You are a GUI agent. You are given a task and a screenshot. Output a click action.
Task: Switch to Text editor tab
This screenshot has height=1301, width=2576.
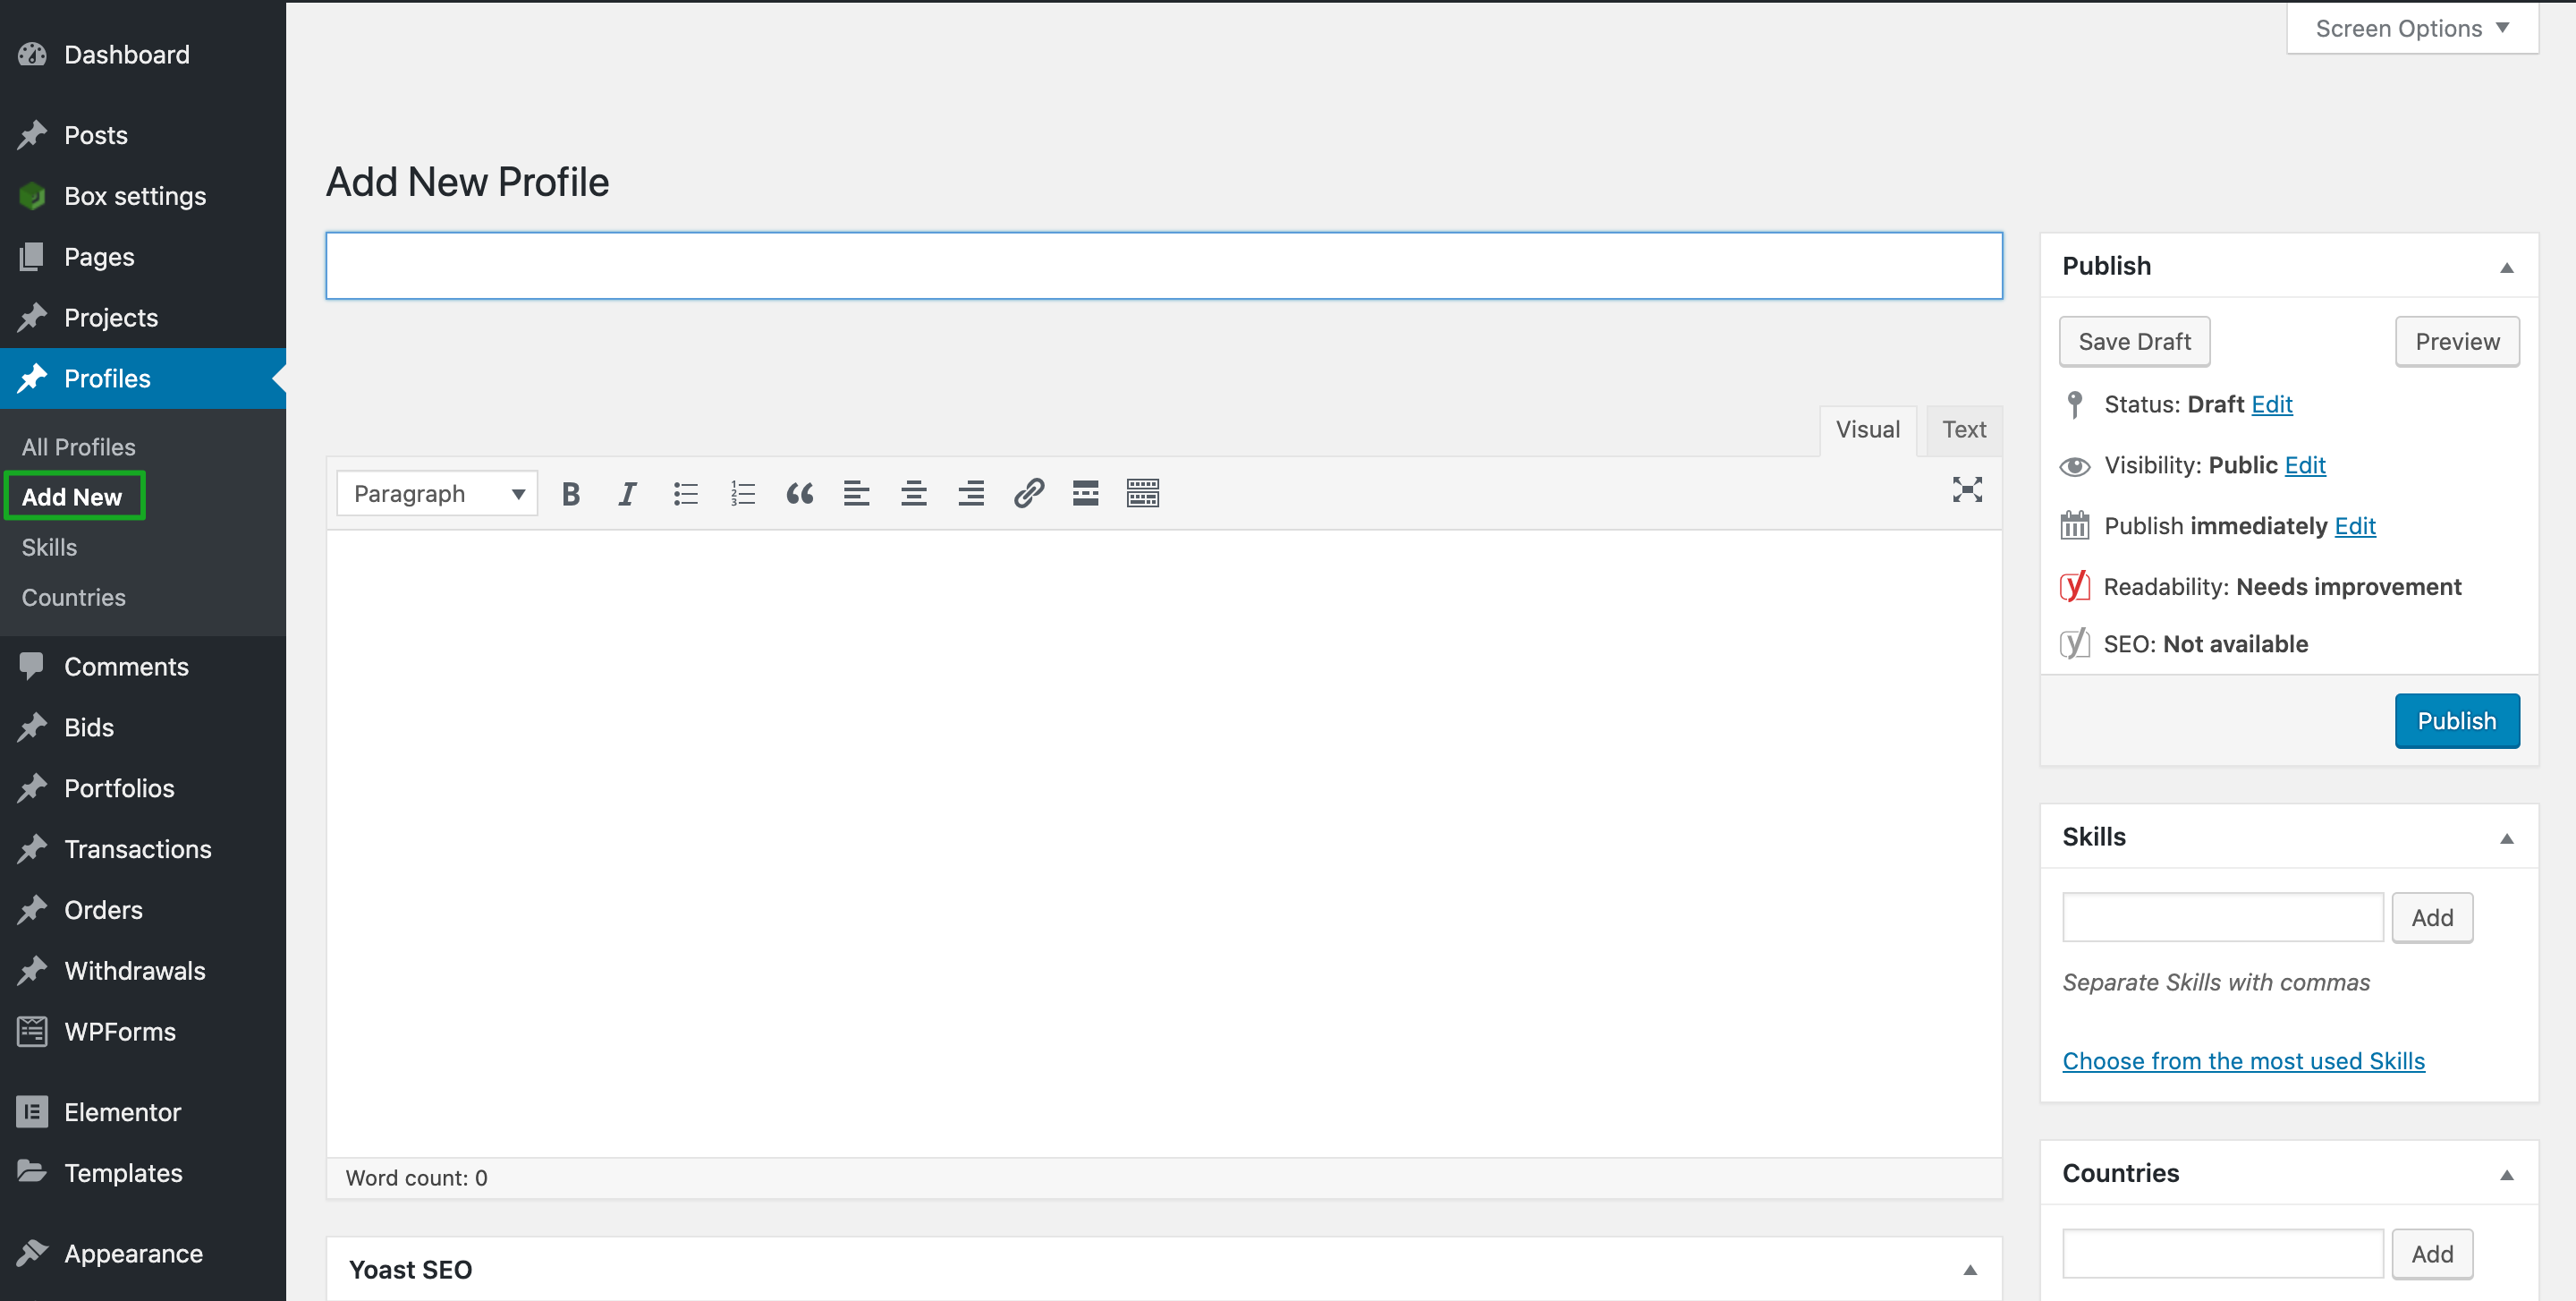pyautogui.click(x=1964, y=429)
